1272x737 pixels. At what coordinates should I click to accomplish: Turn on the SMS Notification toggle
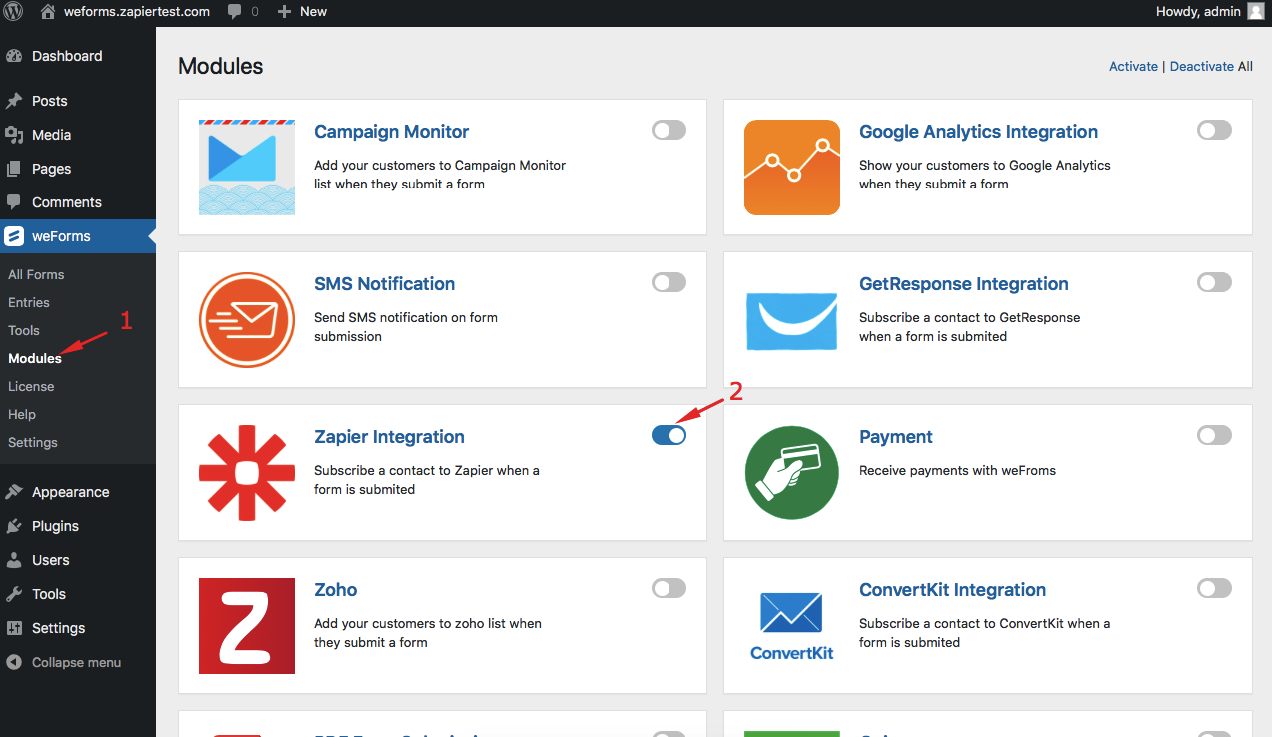click(x=669, y=282)
